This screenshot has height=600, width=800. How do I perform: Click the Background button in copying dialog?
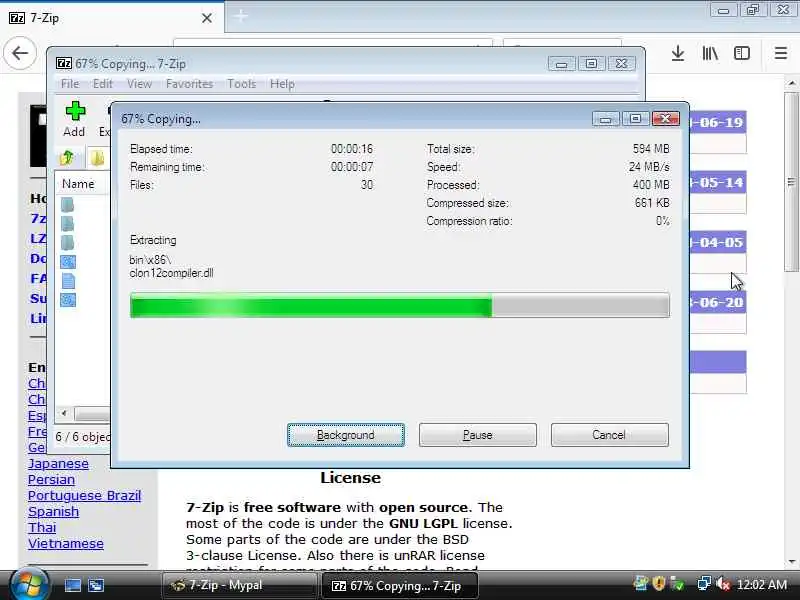(346, 435)
